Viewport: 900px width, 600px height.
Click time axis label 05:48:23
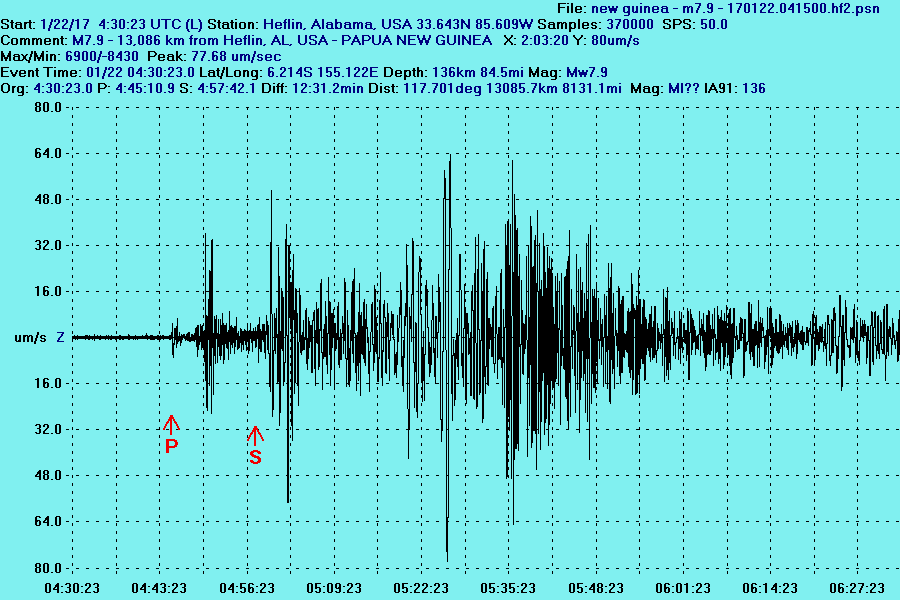(596, 588)
